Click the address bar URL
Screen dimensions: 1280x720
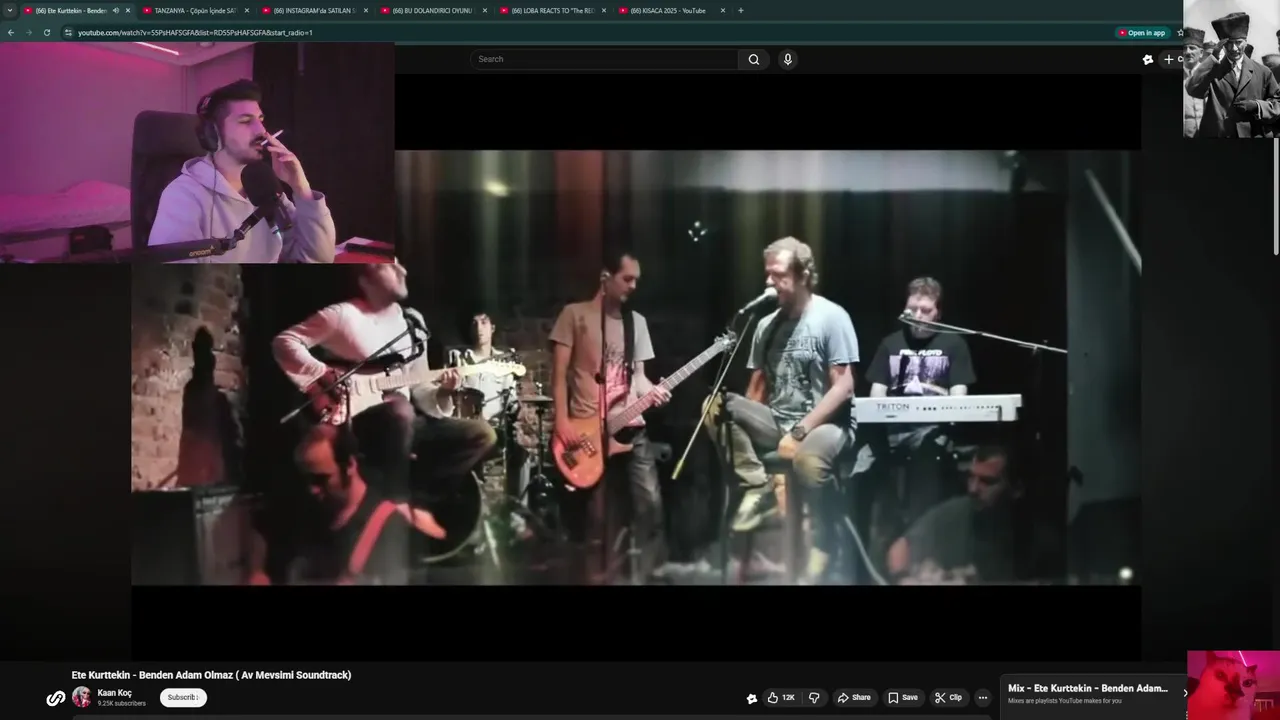[x=195, y=33]
